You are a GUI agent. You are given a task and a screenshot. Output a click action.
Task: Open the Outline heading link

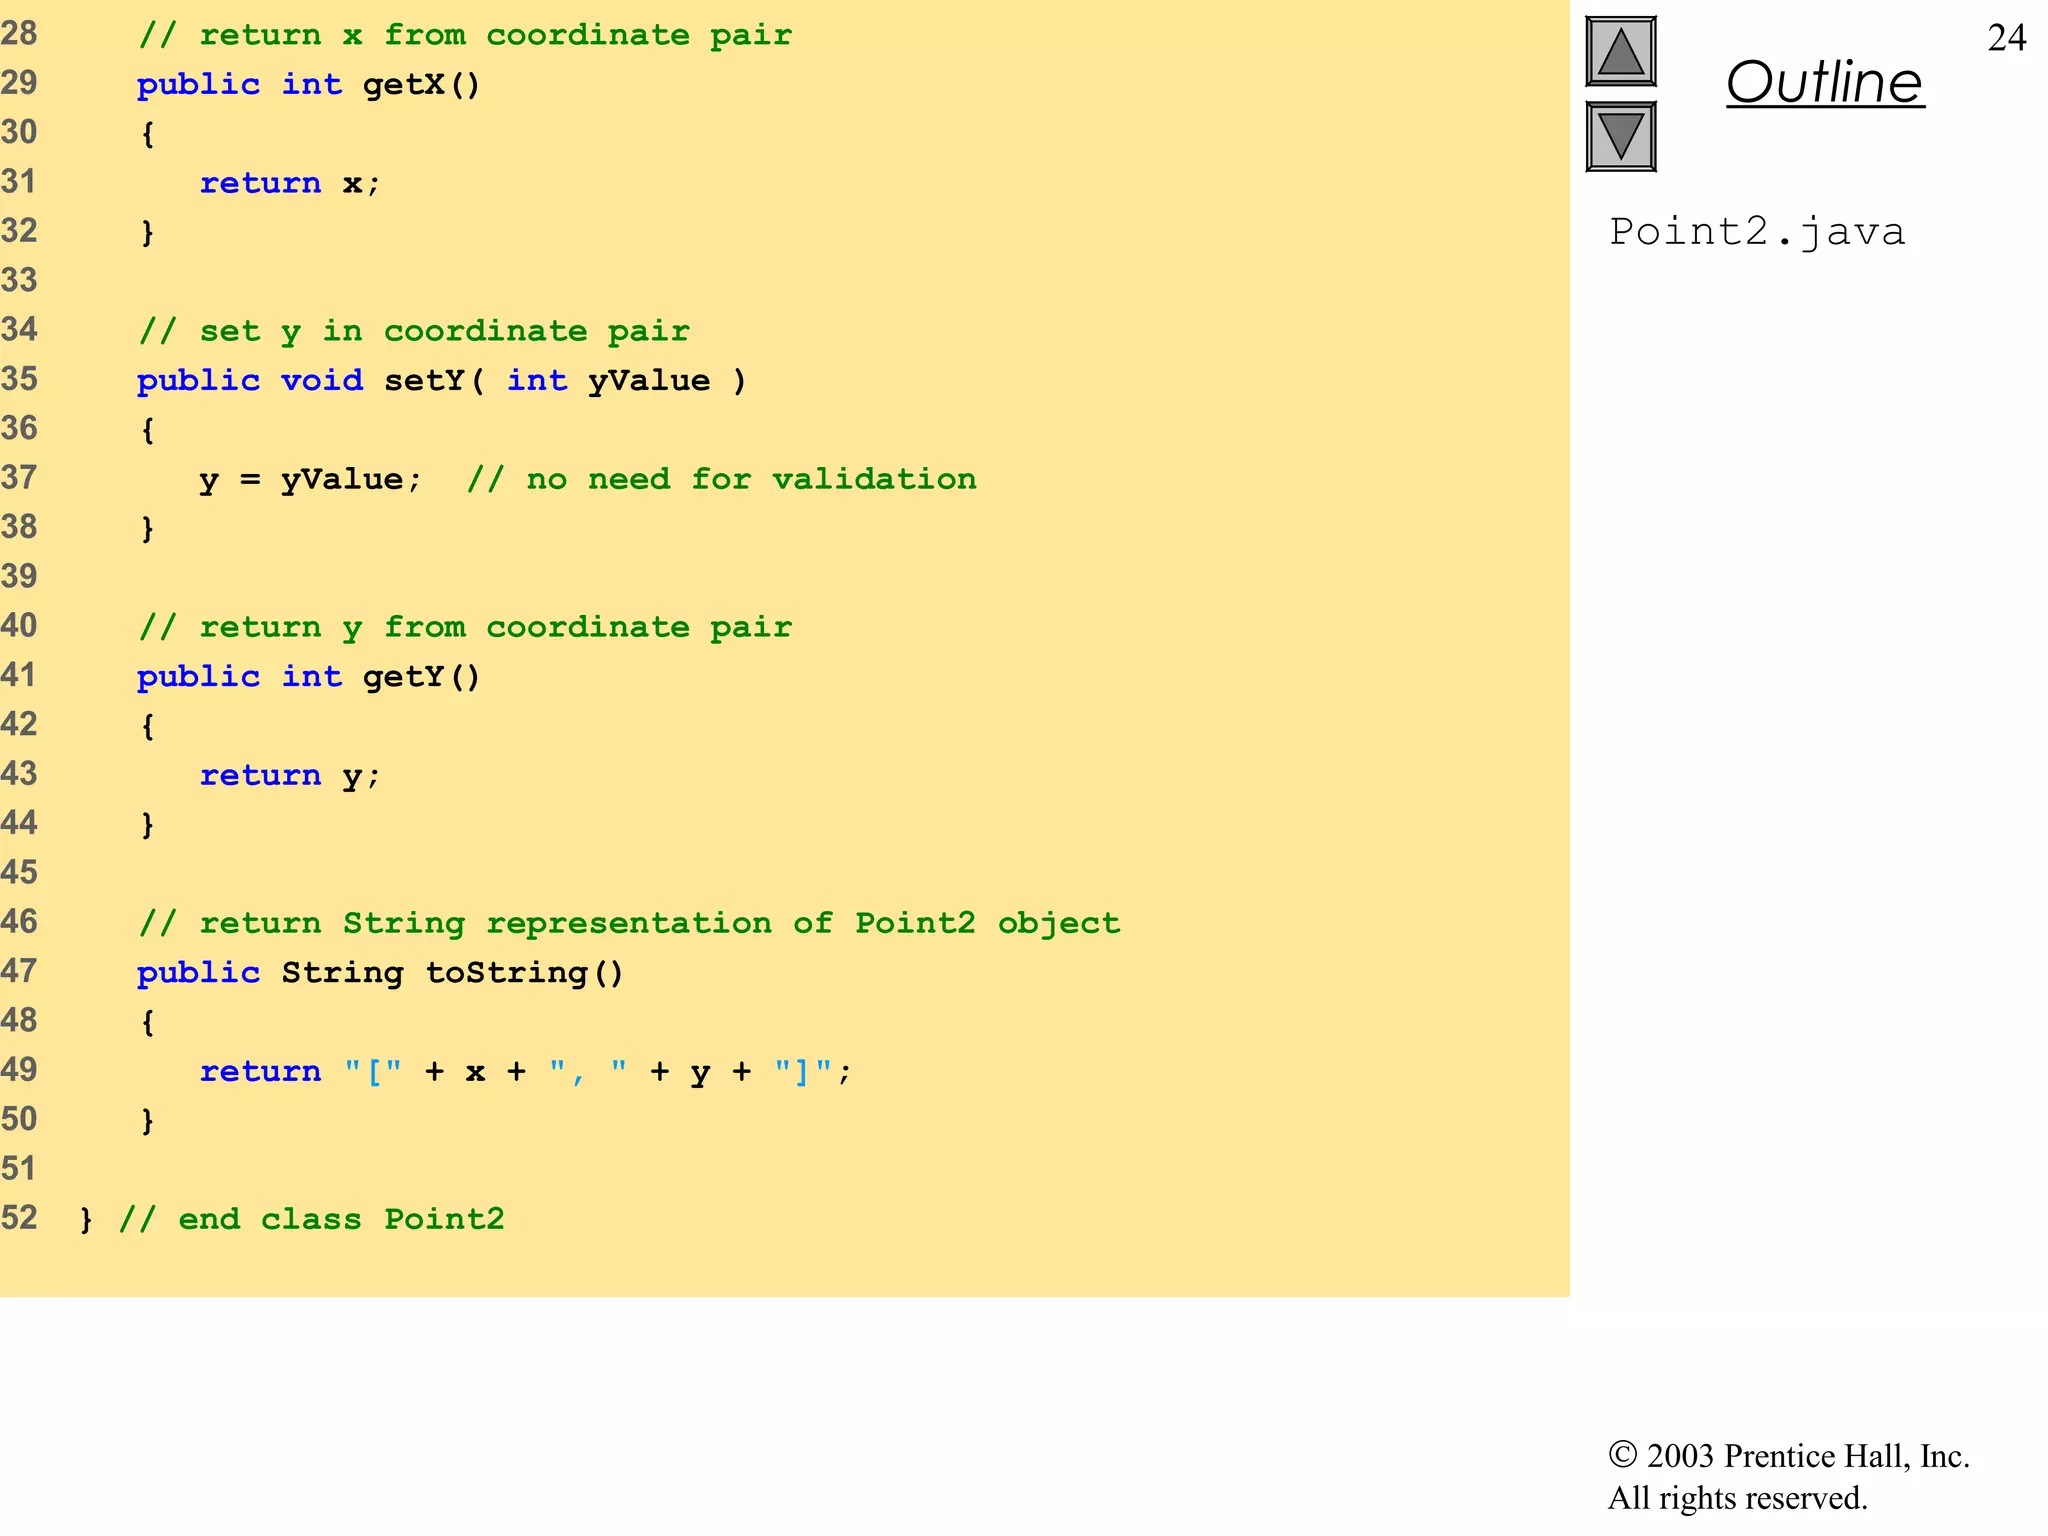point(1824,82)
